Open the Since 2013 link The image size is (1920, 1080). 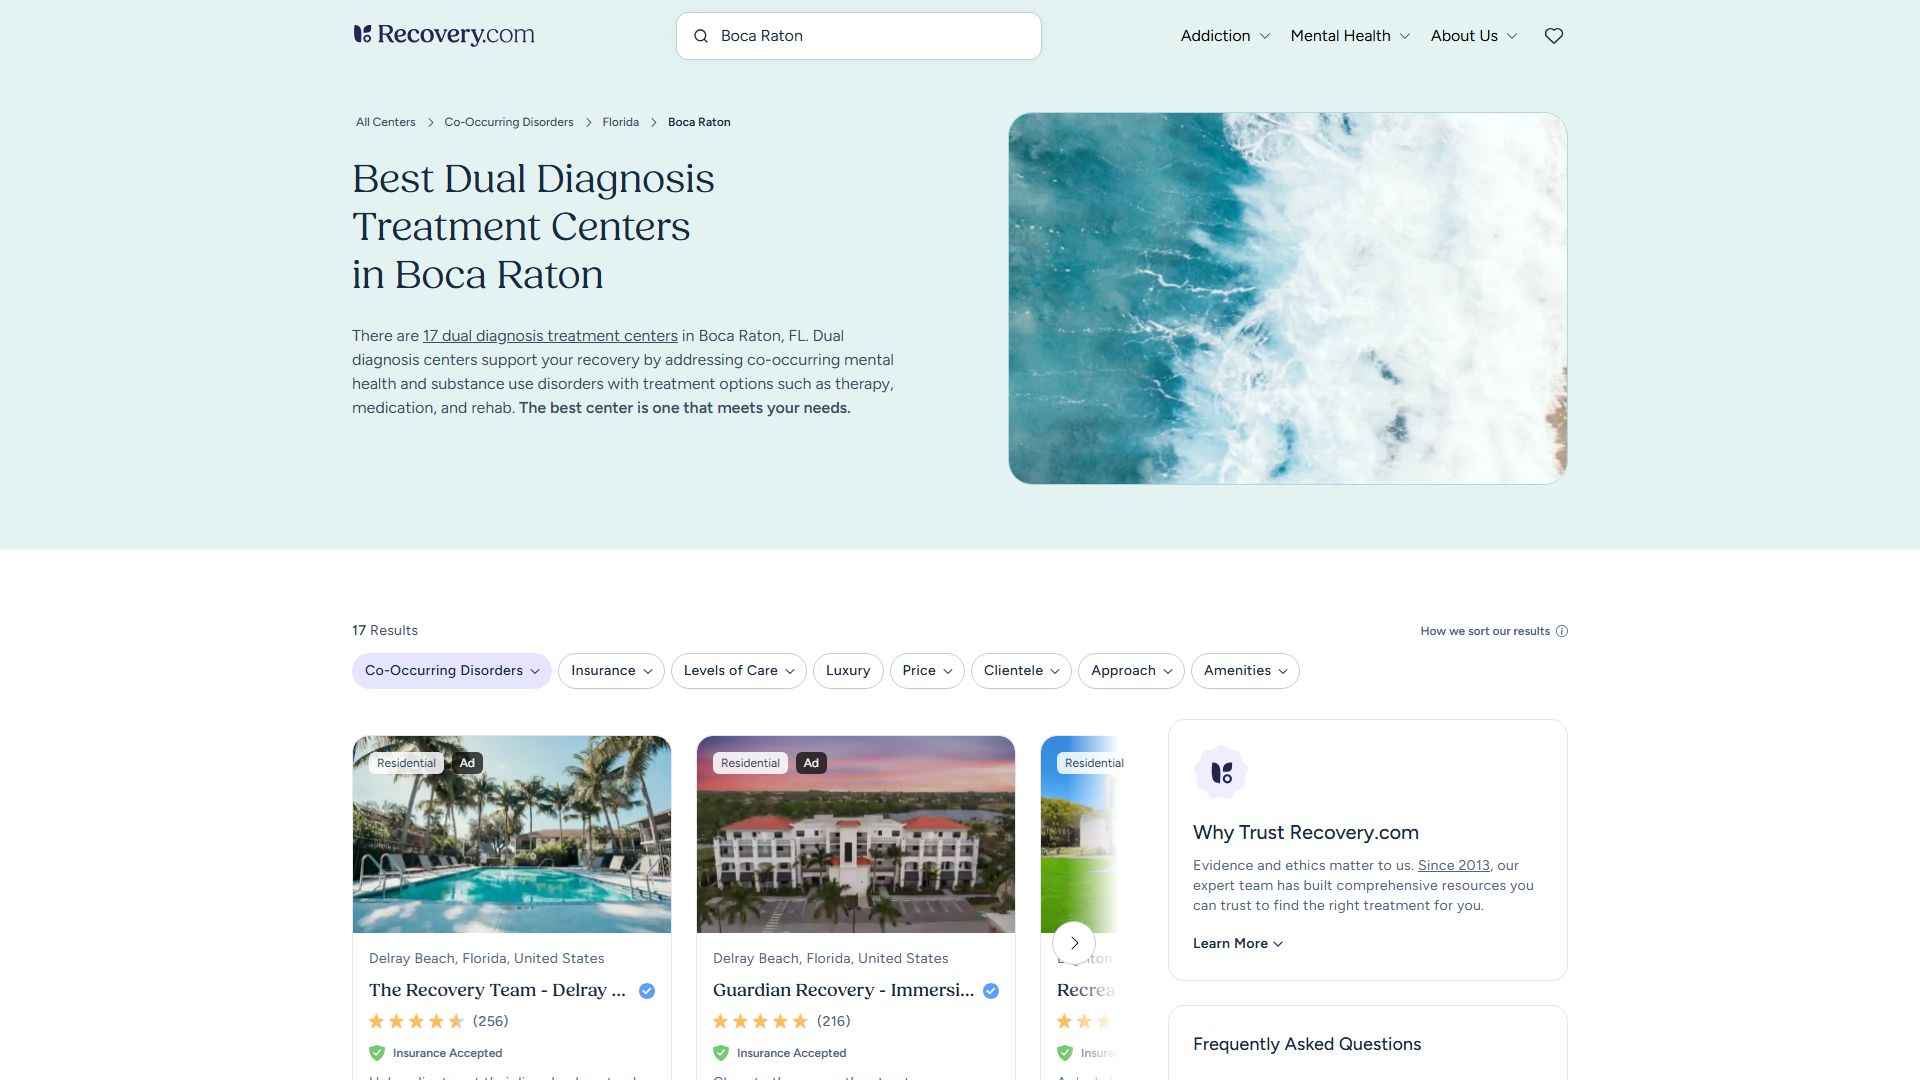(x=1454, y=866)
